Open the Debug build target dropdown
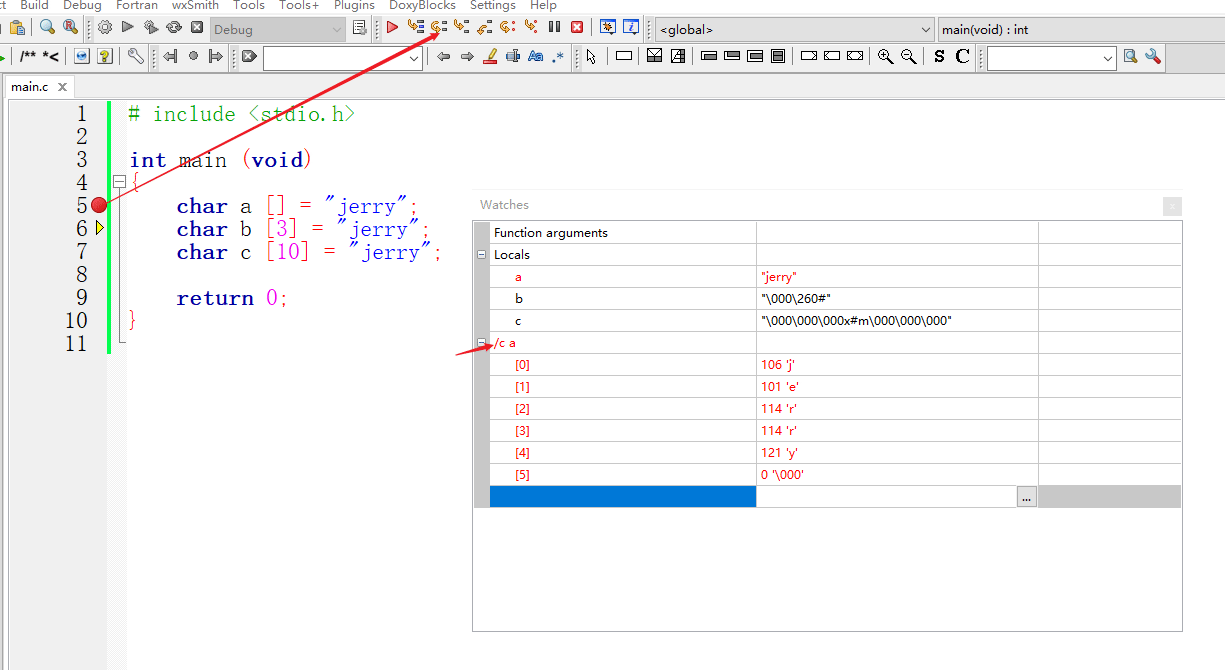The image size is (1225, 670). click(278, 29)
